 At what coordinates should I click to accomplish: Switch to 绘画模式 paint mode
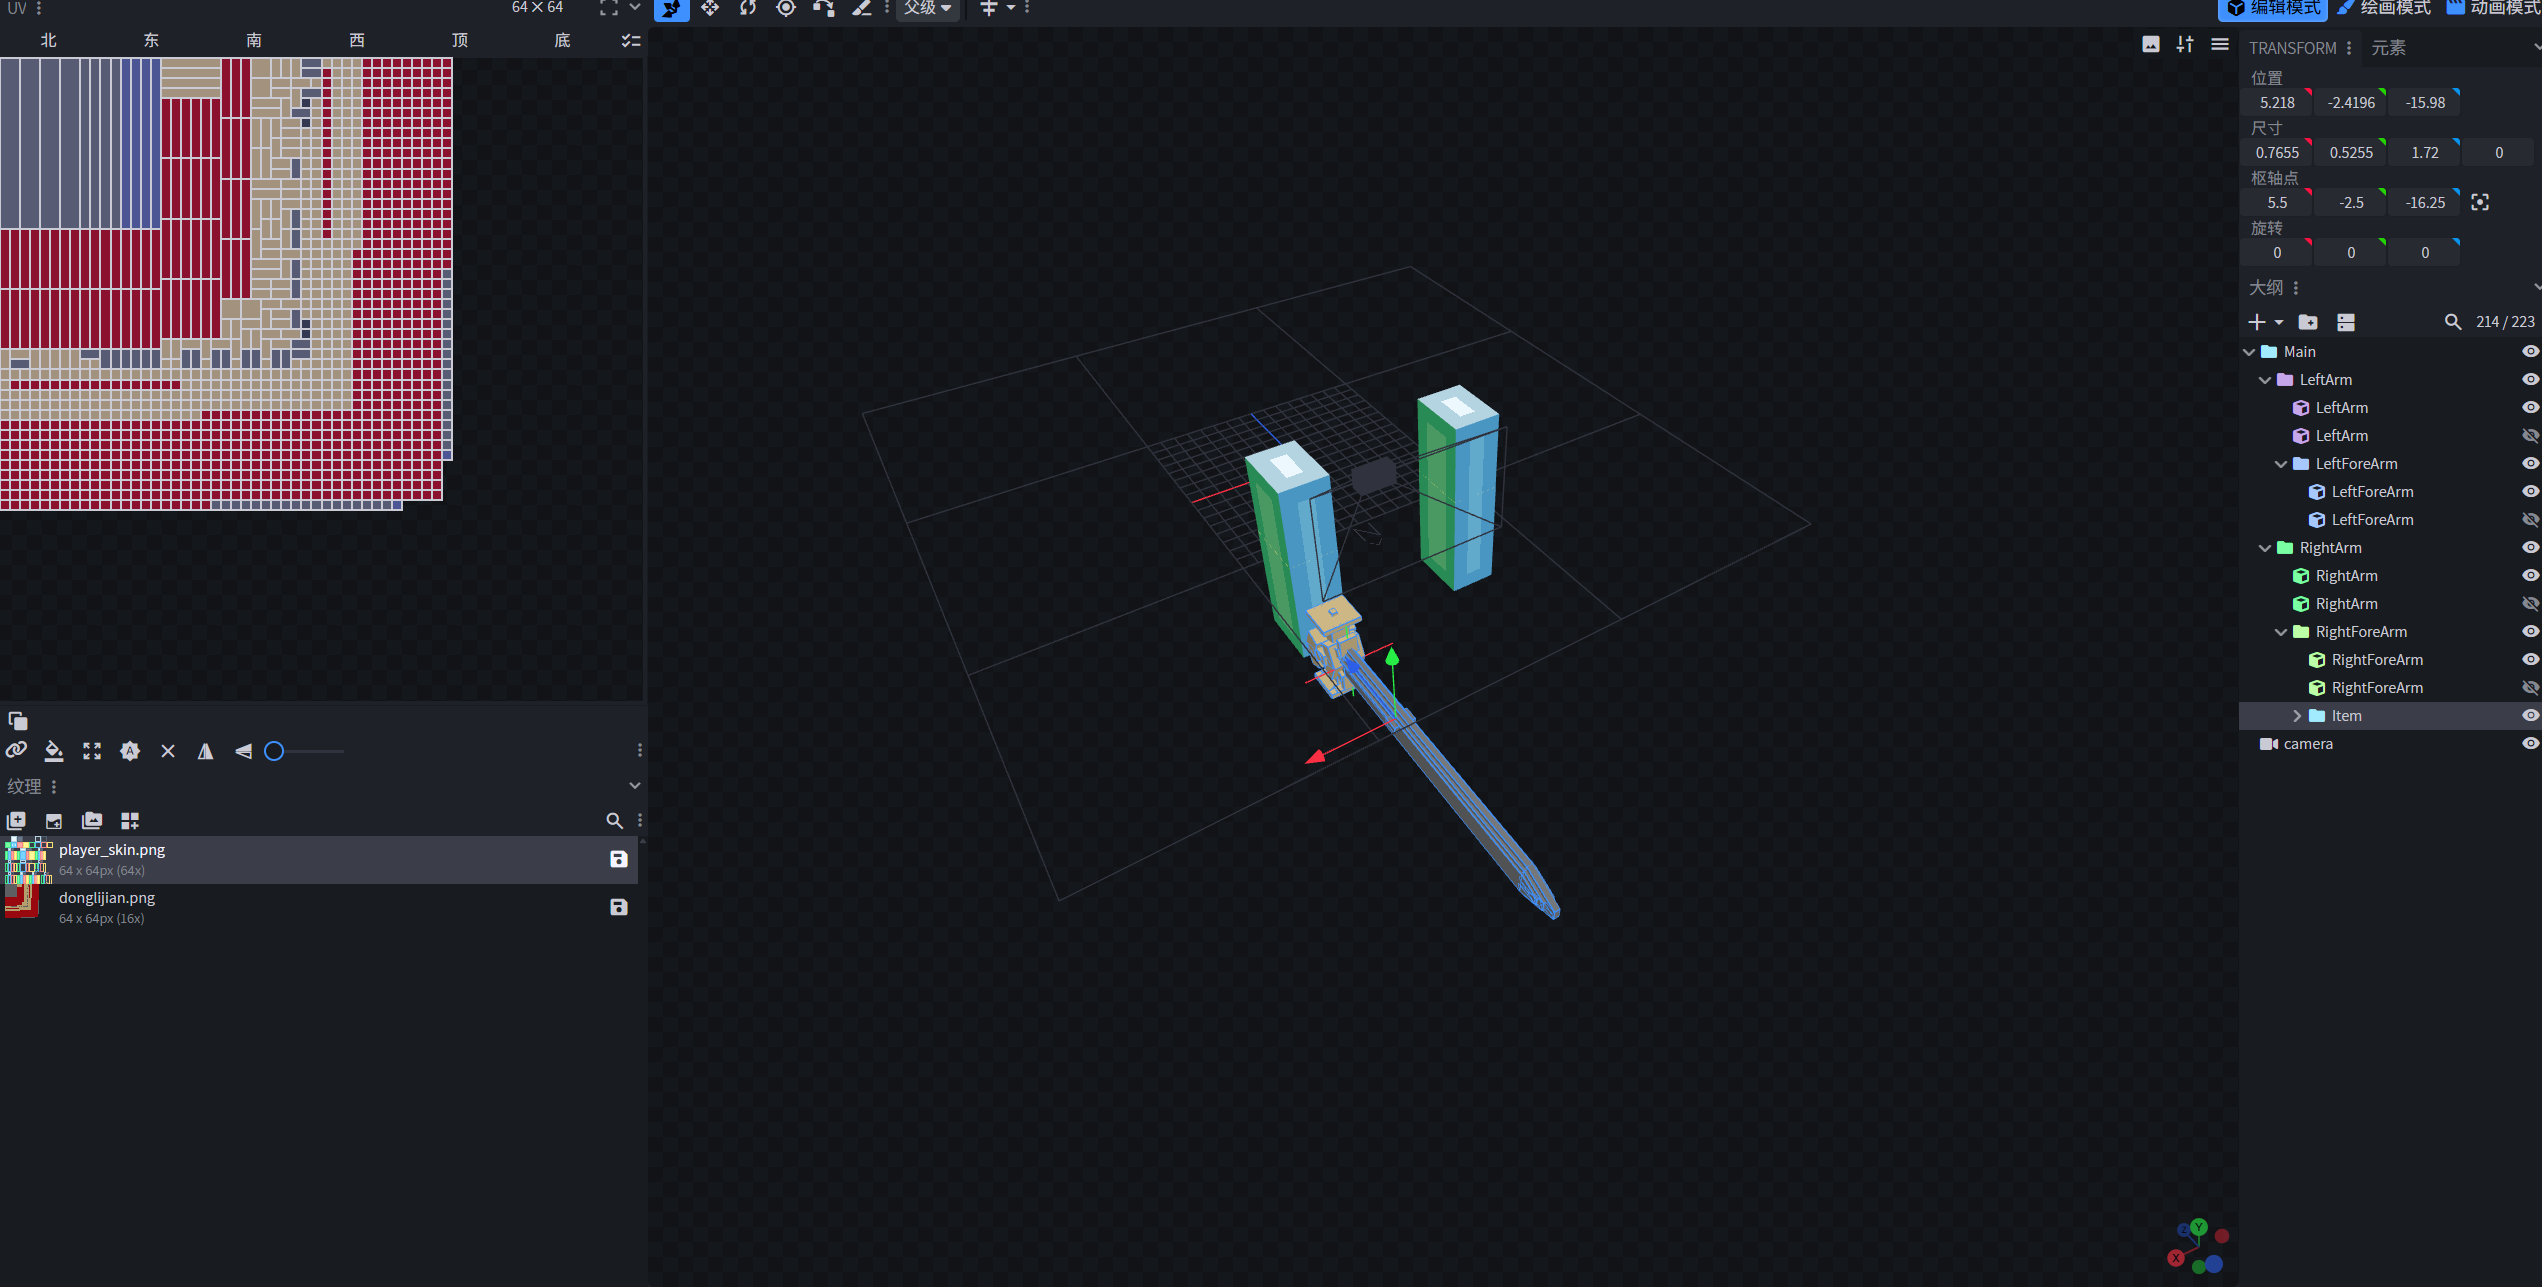click(2384, 8)
